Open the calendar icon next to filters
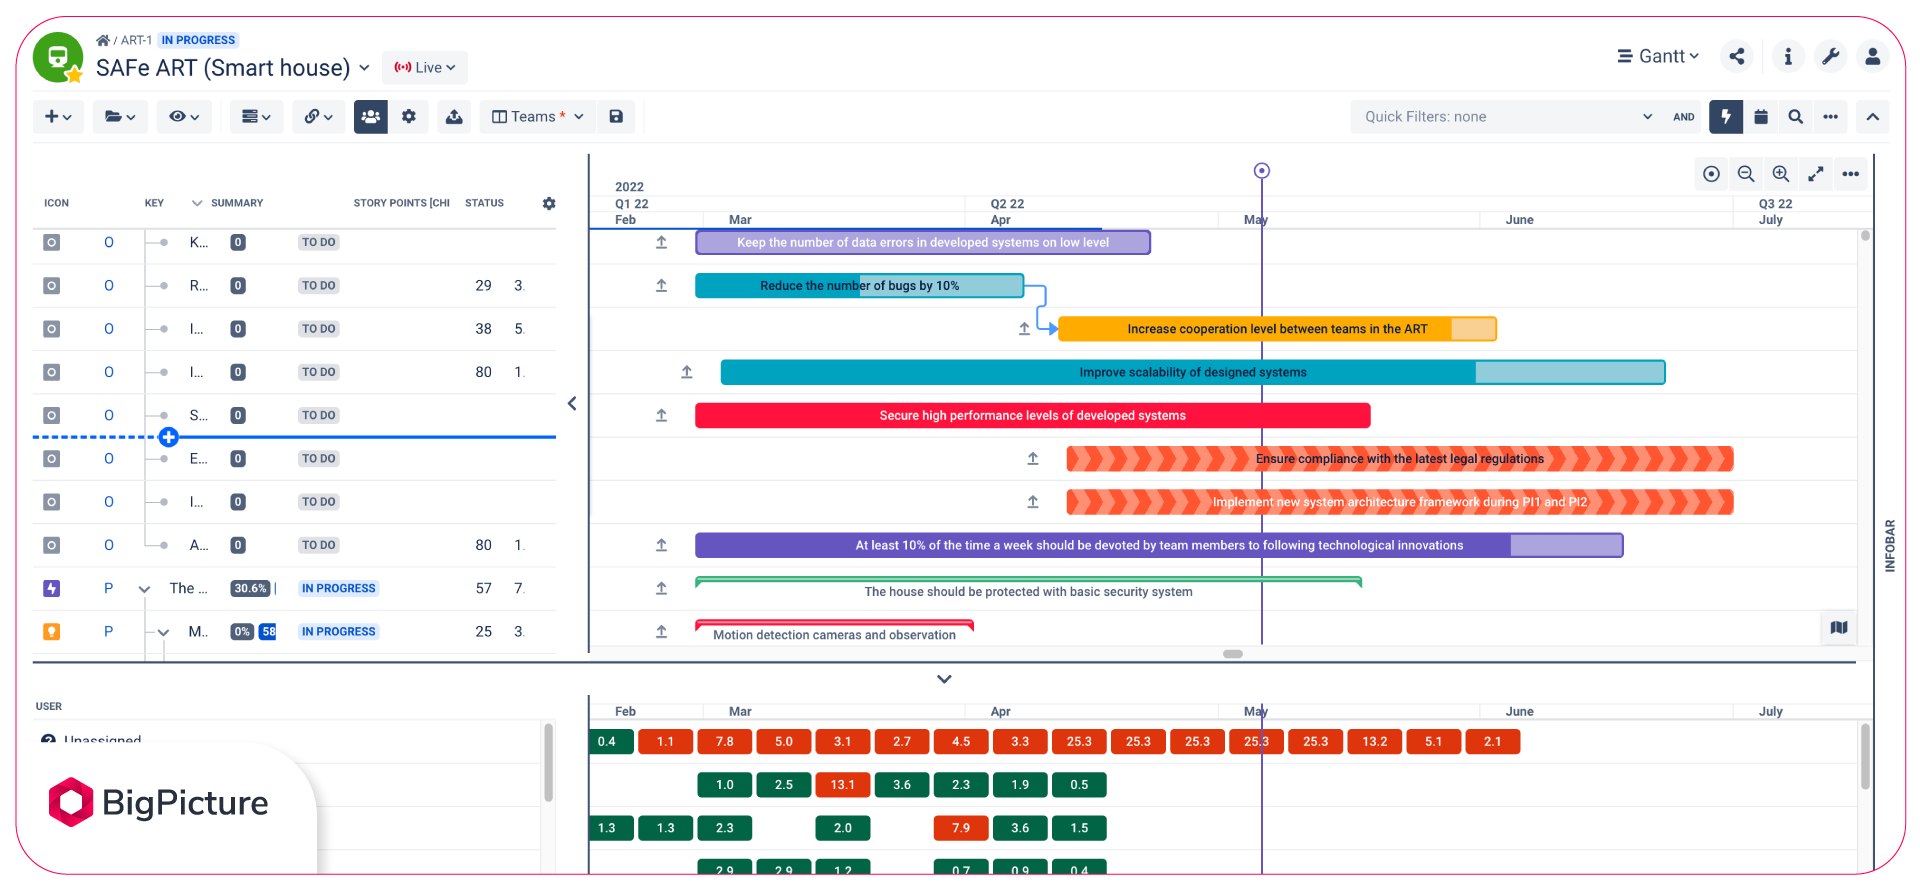The height and width of the screenshot is (893, 1920). (1761, 117)
